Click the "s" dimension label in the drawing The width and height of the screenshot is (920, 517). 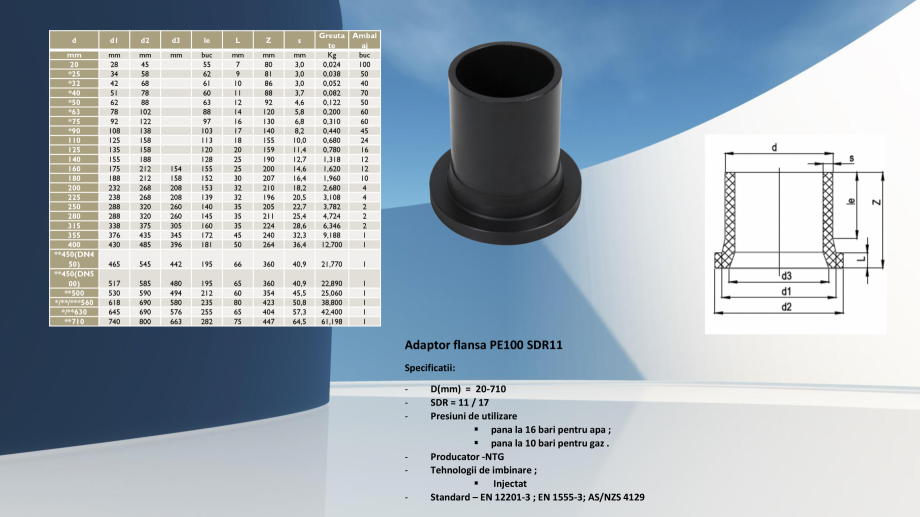851,158
